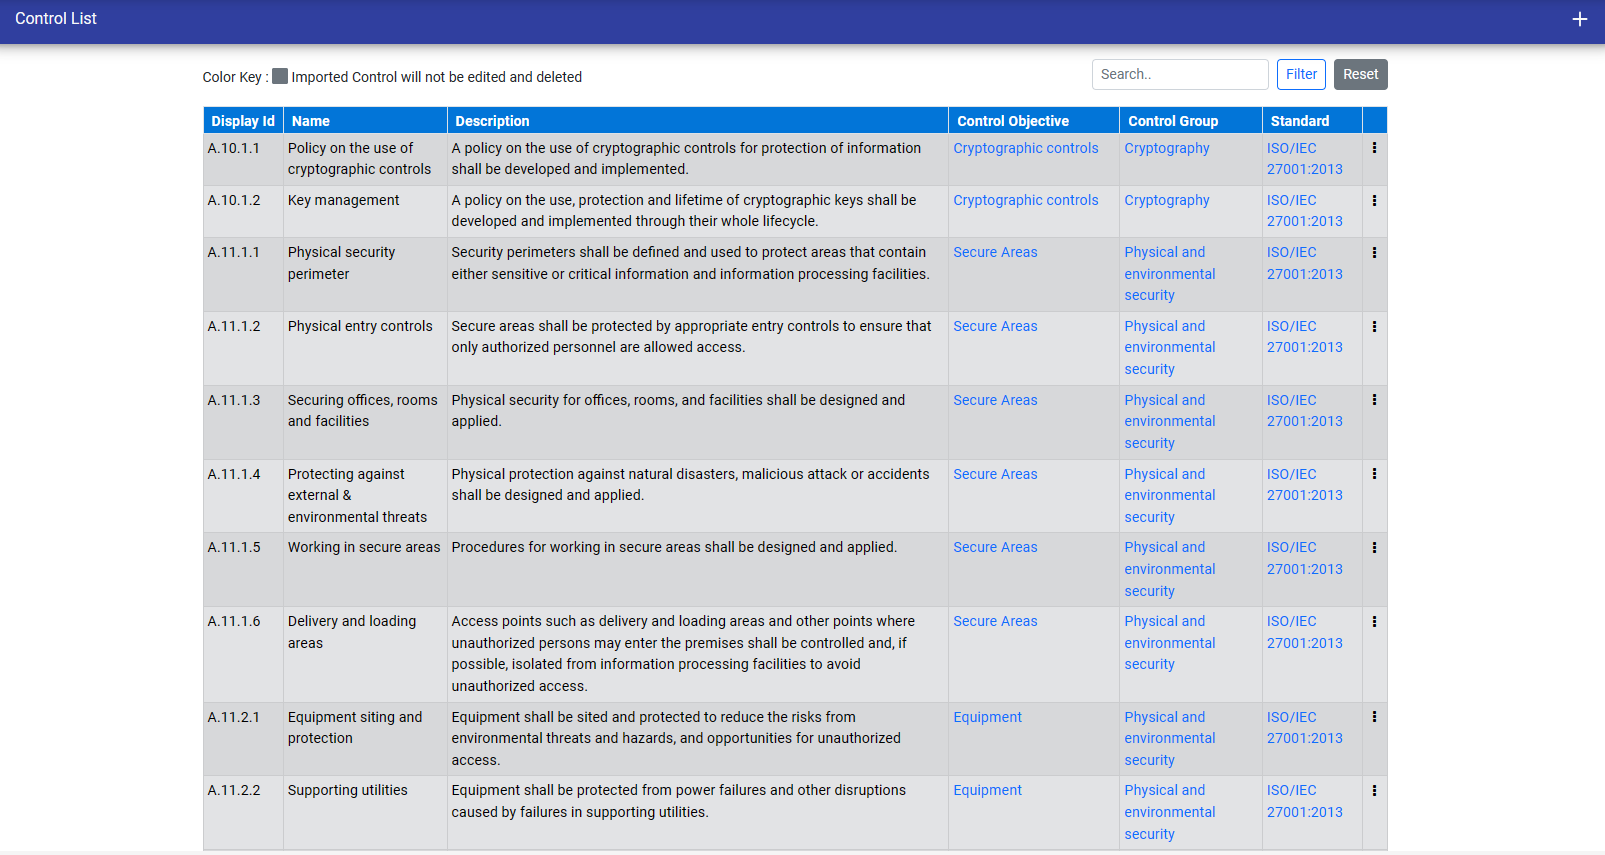
Task: Open the row menu for A.11.2.2
Action: pos(1374,791)
